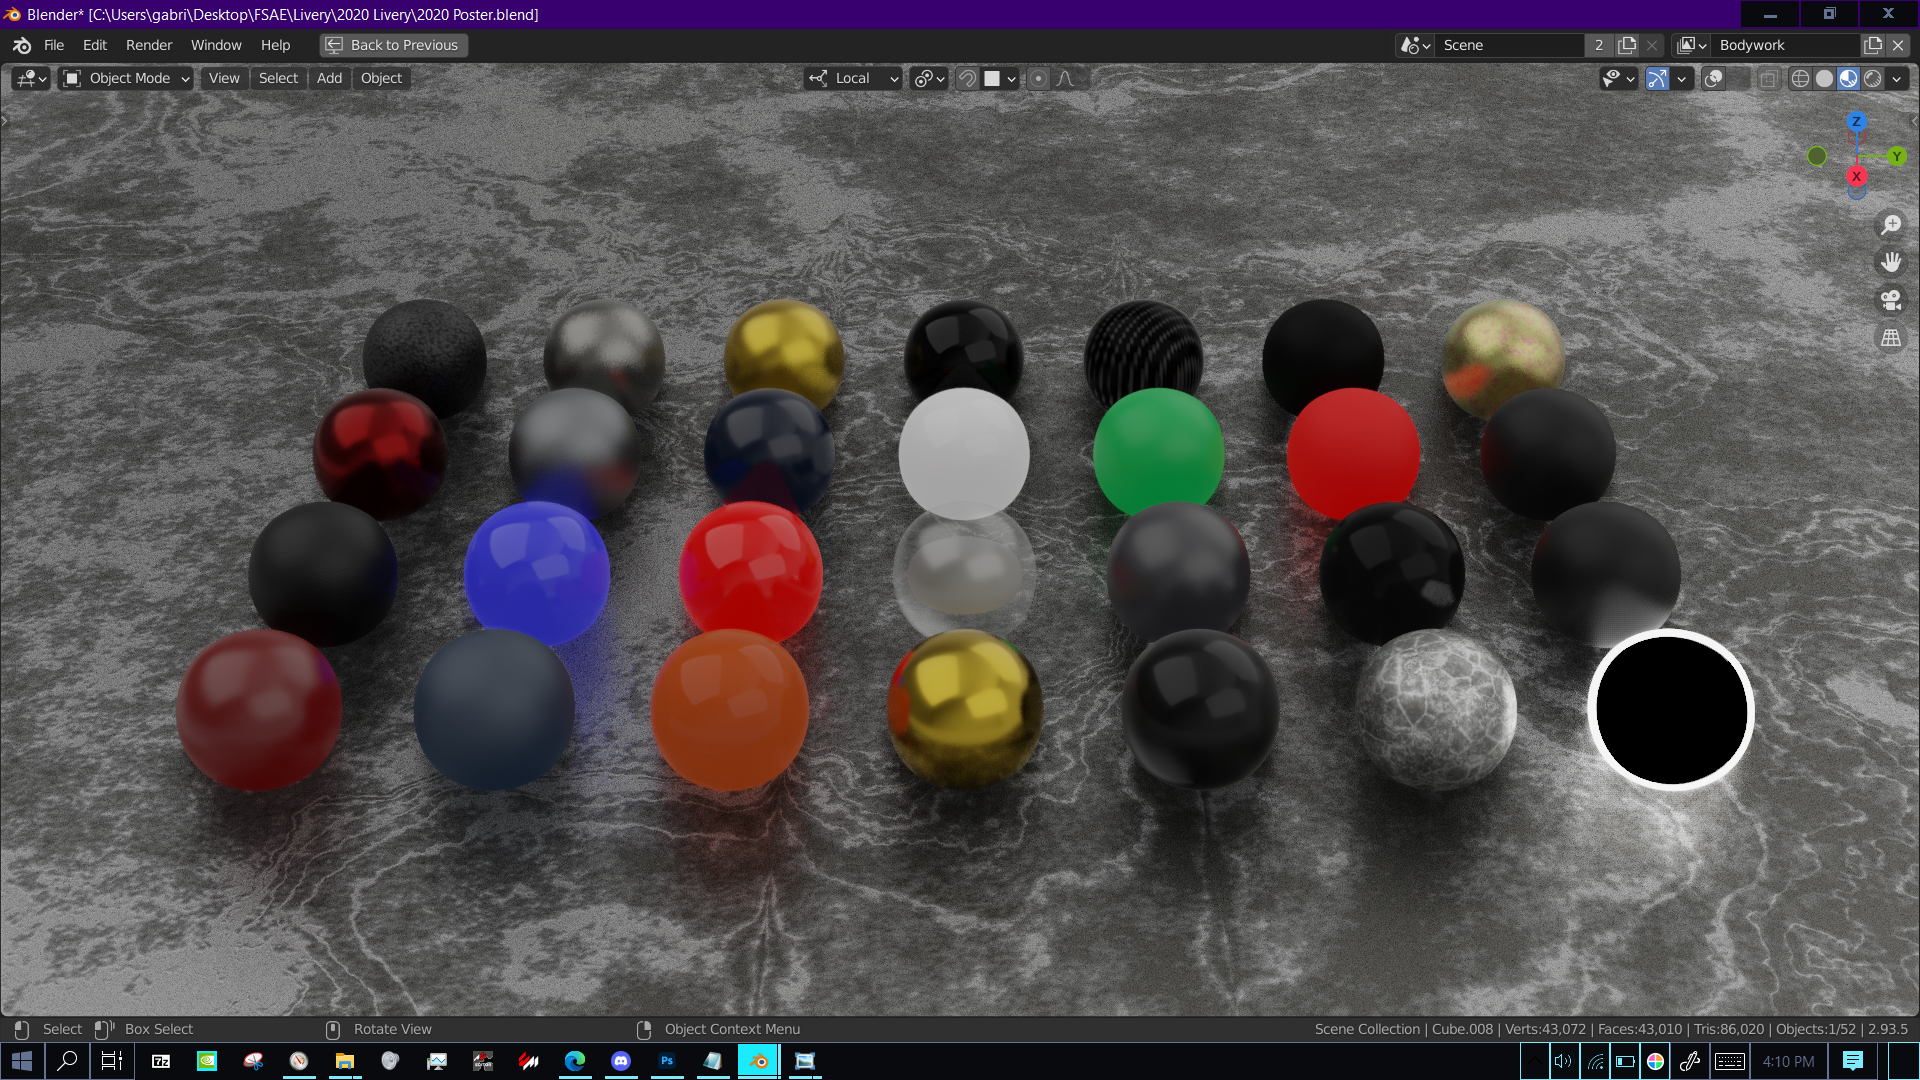
Task: Click the Z axis on the navigation gizmo
Action: [x=1856, y=121]
